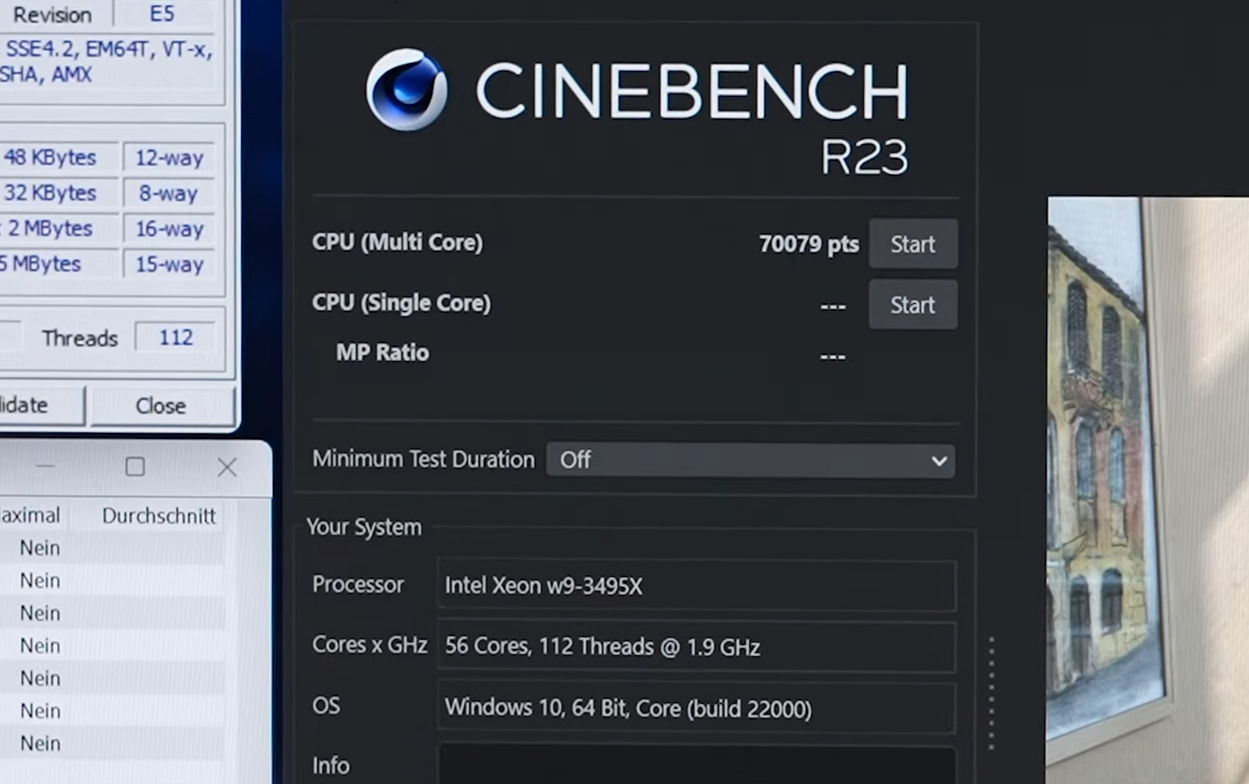Click the 32 KBytes cache size in CPU-Z
The image size is (1249, 784).
point(50,193)
